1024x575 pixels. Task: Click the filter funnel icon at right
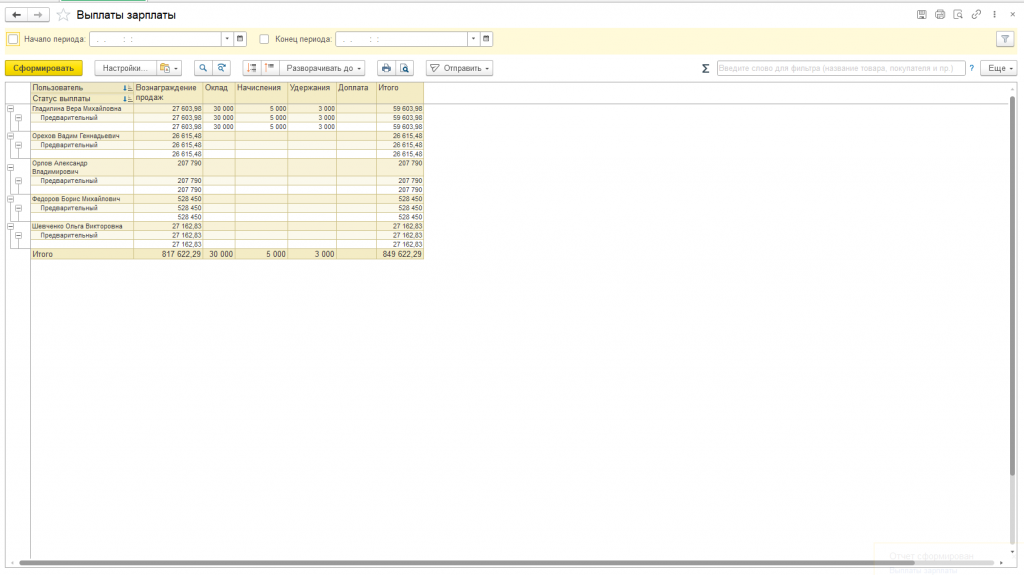pyautogui.click(x=1005, y=39)
